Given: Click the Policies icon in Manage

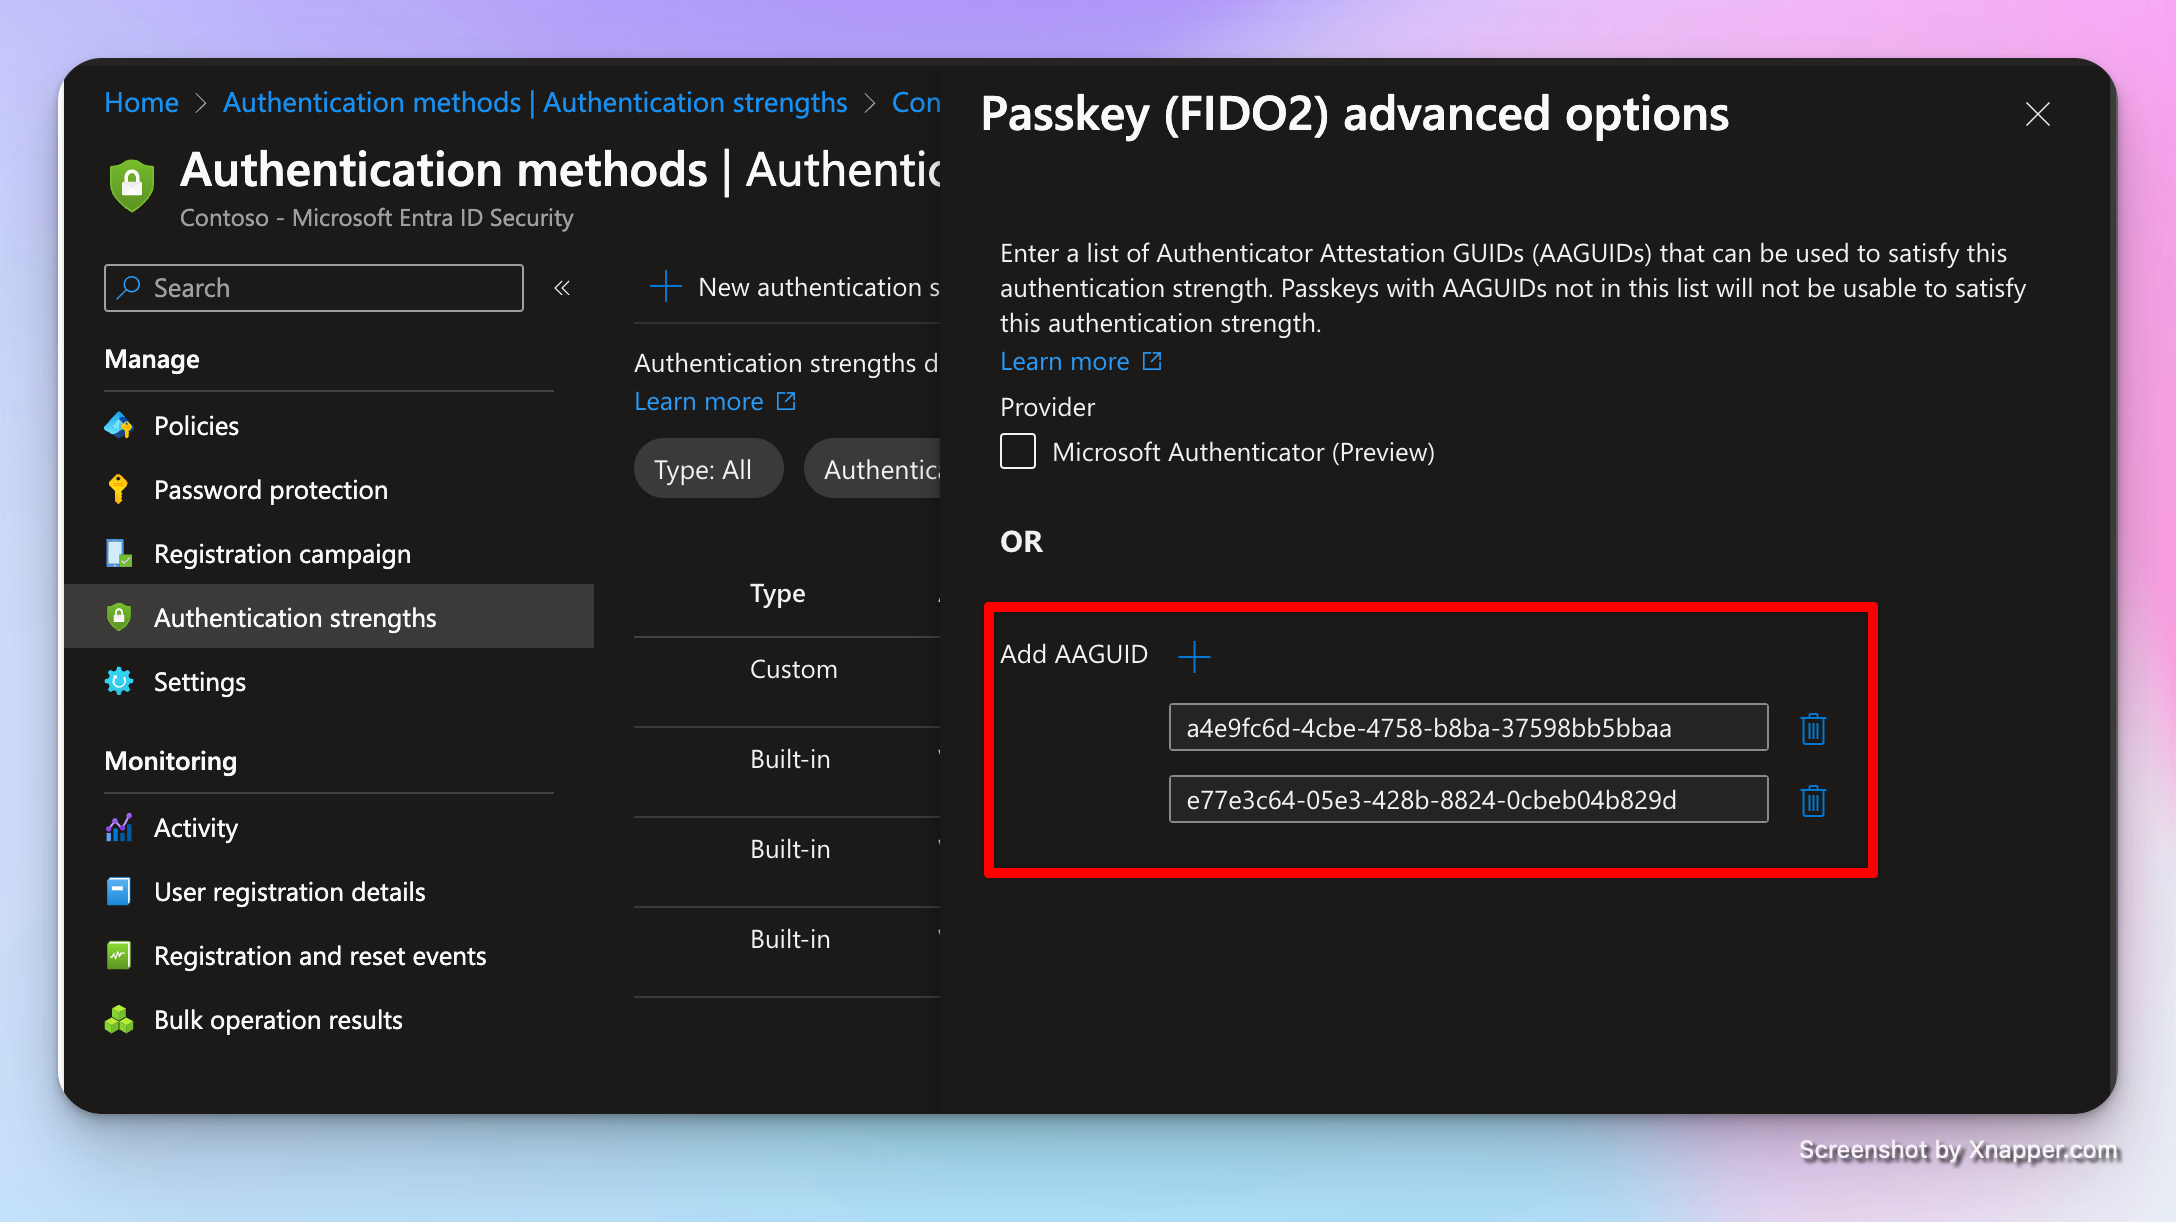Looking at the screenshot, I should [x=119, y=426].
